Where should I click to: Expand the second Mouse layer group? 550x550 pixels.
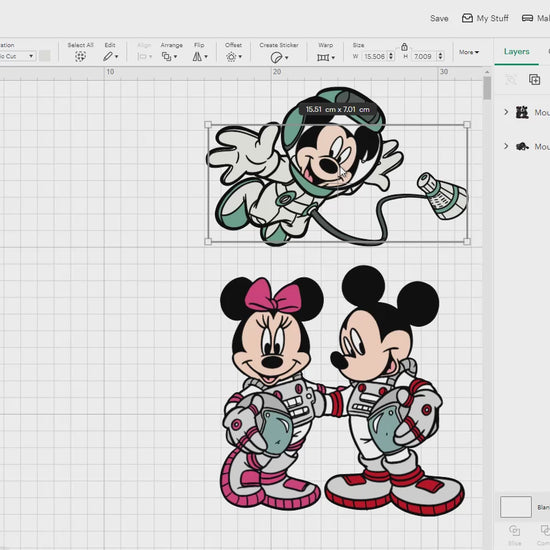[x=506, y=146]
